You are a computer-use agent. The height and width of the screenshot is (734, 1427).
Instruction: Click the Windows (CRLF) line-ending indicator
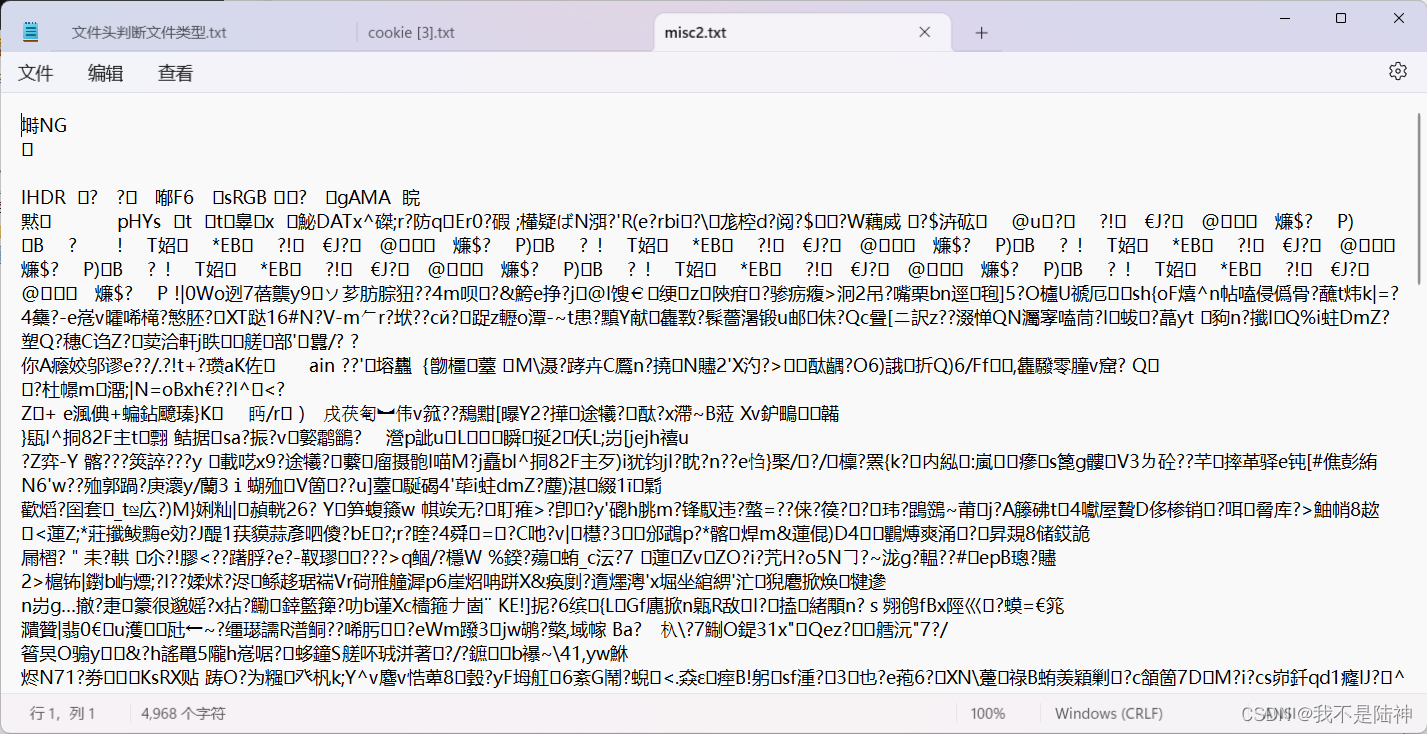pos(1109,713)
